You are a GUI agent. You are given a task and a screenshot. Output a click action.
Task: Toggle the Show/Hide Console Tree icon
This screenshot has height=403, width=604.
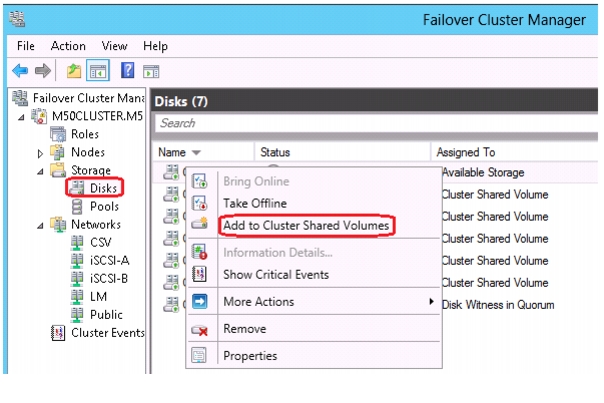[x=98, y=71]
